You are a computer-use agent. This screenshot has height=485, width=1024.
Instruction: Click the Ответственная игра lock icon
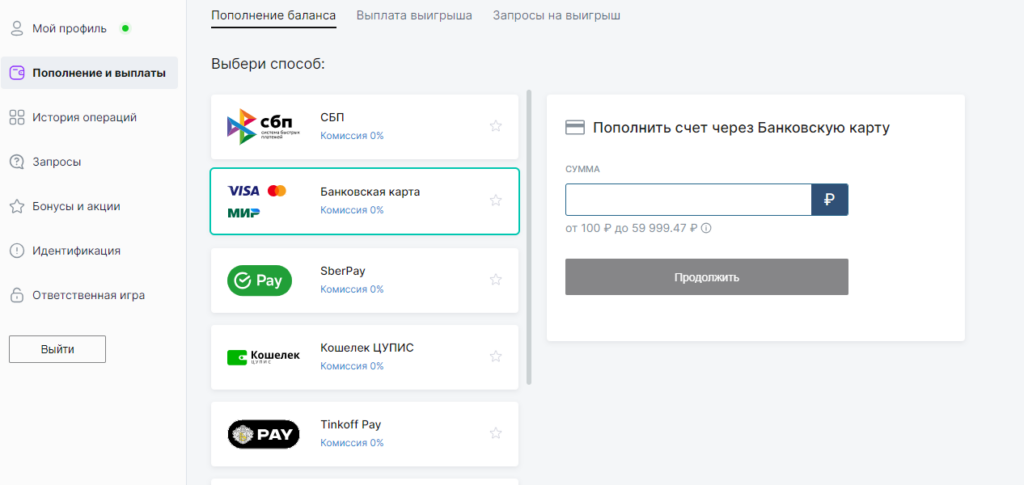17,295
